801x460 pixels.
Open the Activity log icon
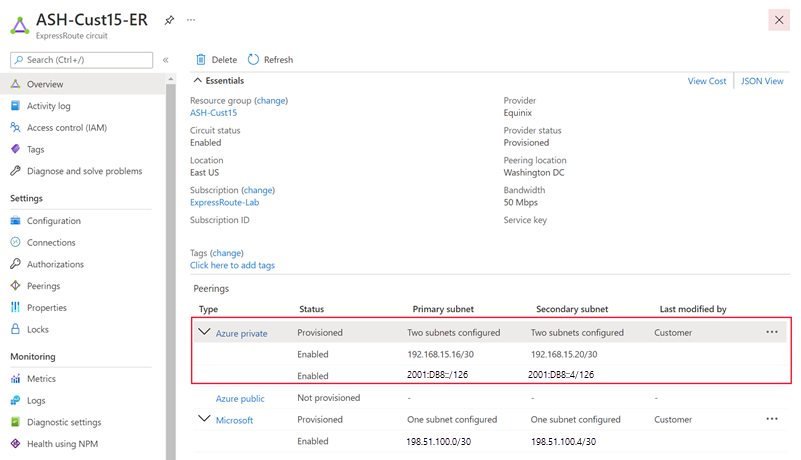click(16, 106)
